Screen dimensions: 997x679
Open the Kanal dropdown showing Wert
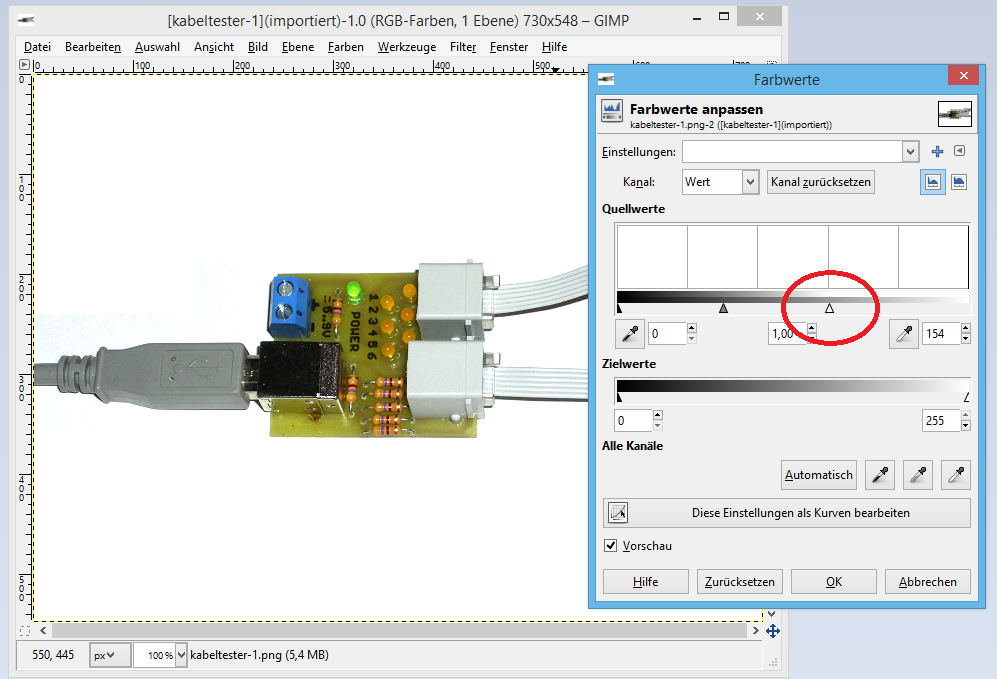720,182
